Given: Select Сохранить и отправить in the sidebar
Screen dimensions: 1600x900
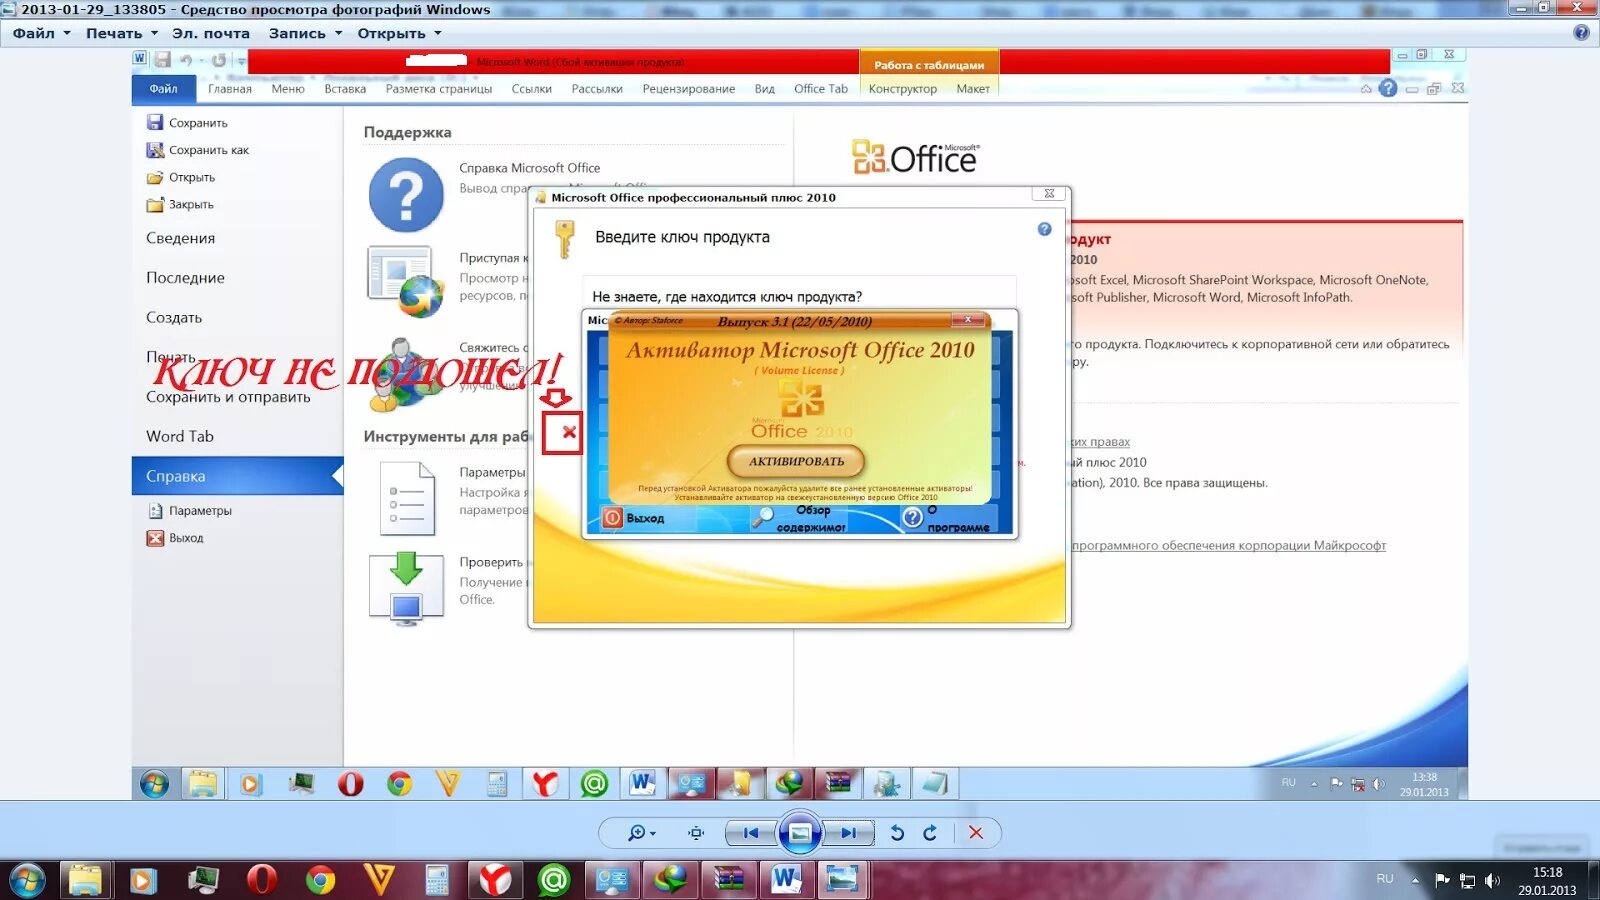Looking at the screenshot, I should pyautogui.click(x=228, y=397).
